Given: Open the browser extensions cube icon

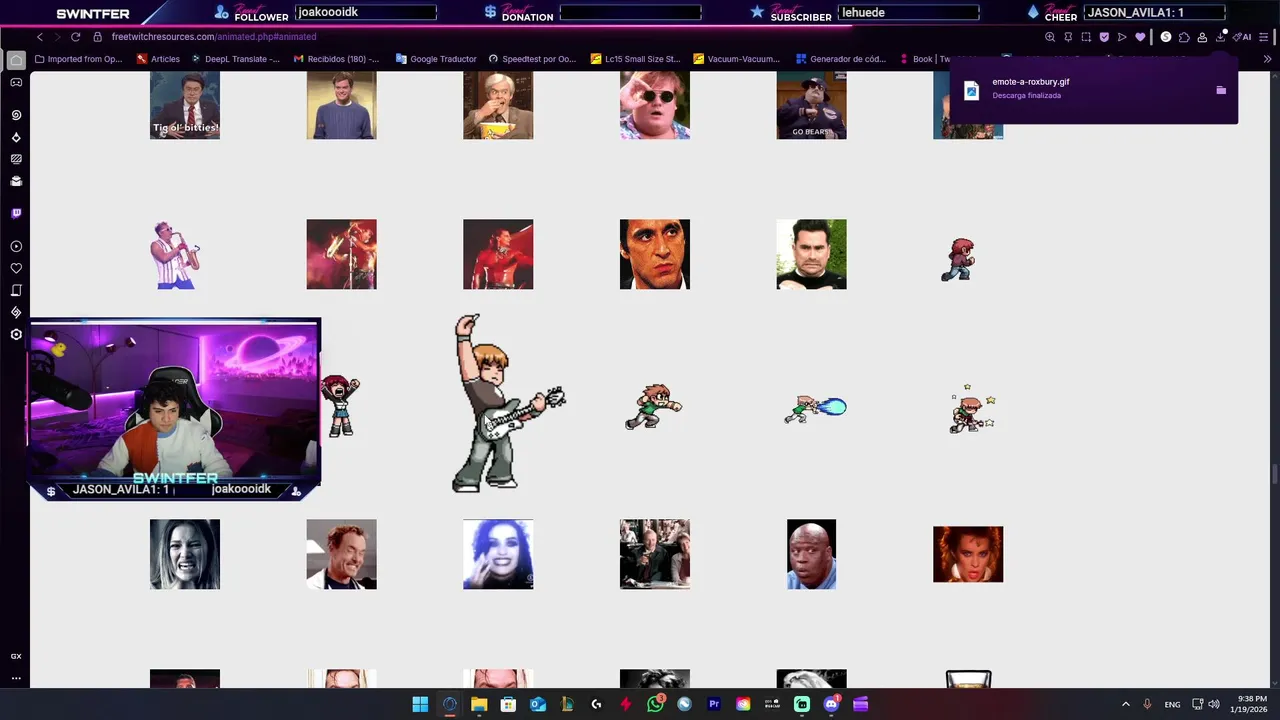Looking at the screenshot, I should pos(1184,37).
